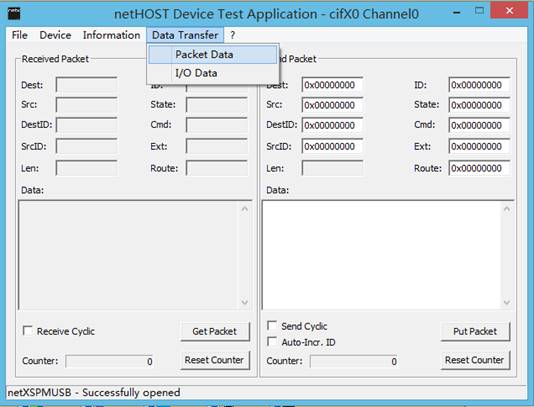Click down arrow of Received Data scrollbar

point(245,302)
